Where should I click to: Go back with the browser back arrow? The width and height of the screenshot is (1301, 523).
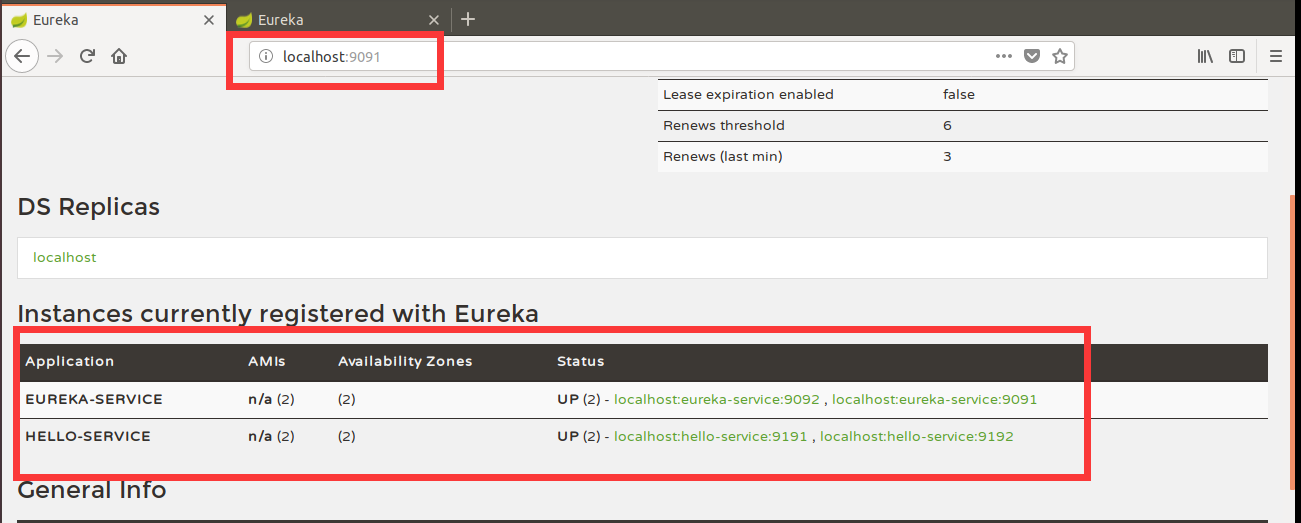pos(22,56)
